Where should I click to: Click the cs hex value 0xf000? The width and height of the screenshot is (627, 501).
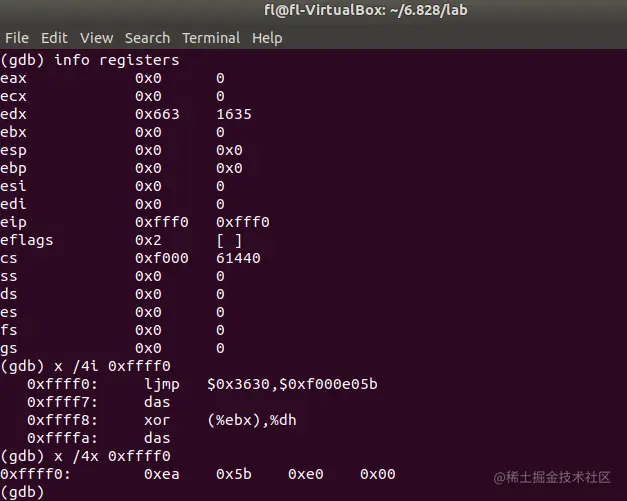[x=162, y=258]
